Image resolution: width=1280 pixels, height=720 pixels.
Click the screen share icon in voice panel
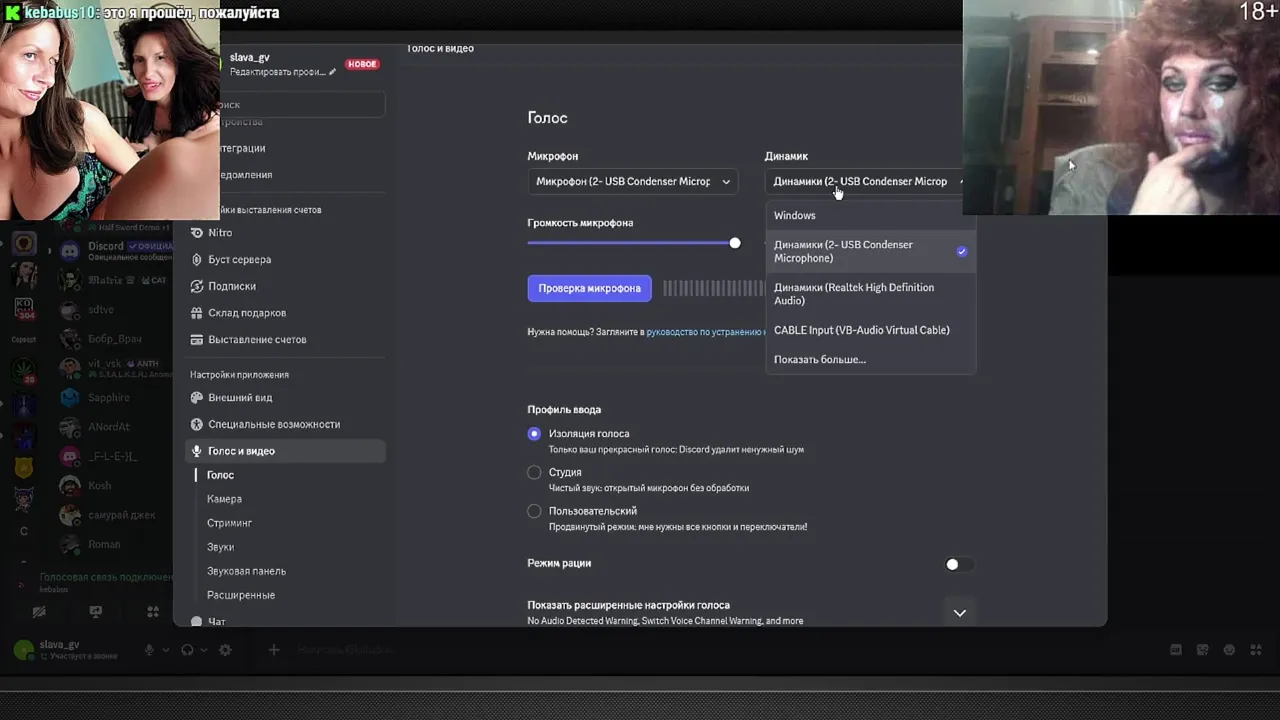tap(96, 612)
